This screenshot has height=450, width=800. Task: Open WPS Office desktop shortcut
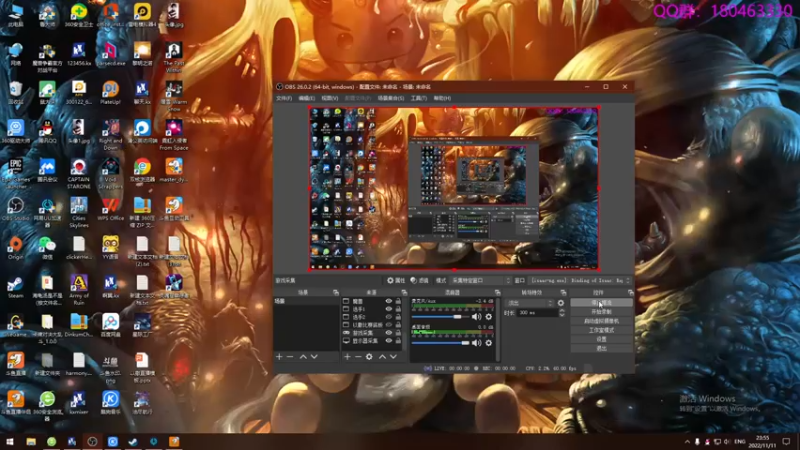click(x=110, y=210)
